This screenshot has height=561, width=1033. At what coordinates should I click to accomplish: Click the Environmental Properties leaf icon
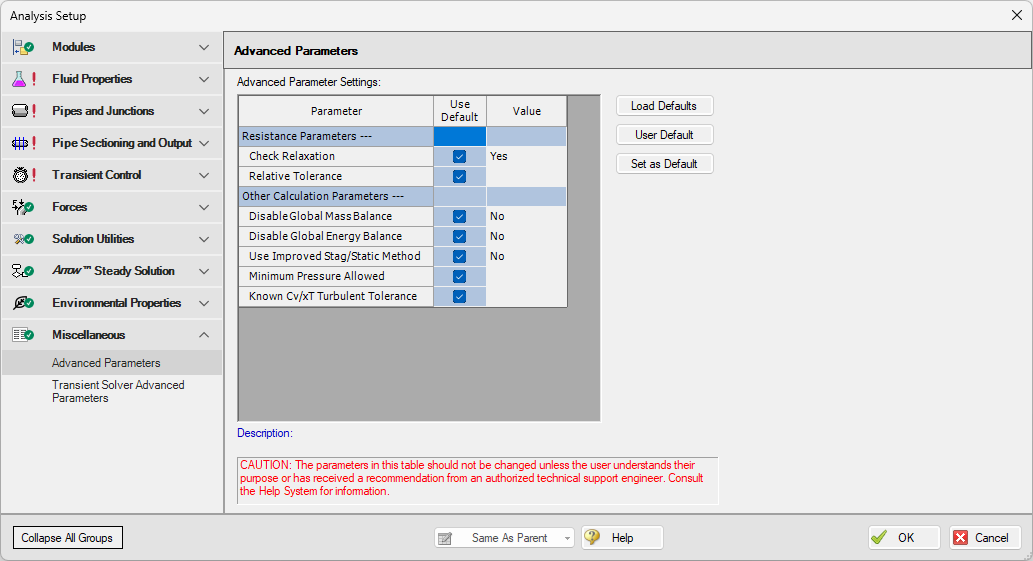coord(23,303)
